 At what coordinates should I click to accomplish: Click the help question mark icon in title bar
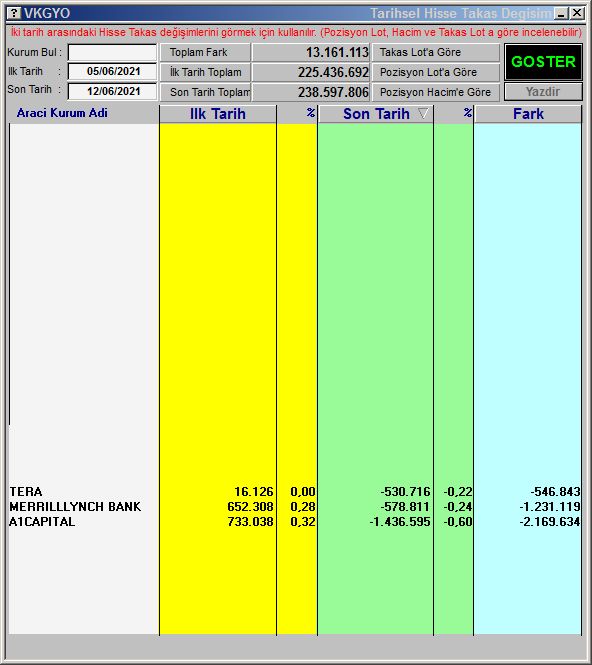[x=14, y=13]
